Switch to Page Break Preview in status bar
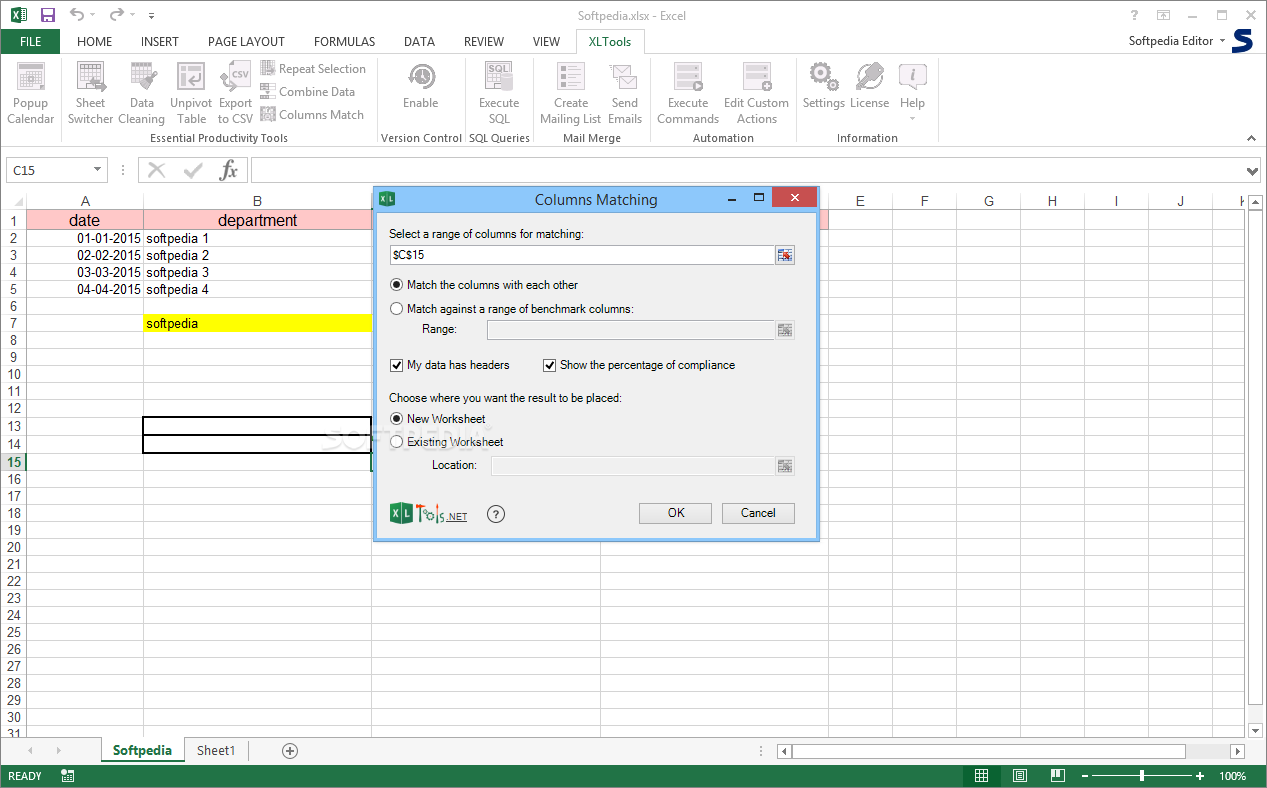Viewport: 1267px width, 788px height. click(1057, 776)
